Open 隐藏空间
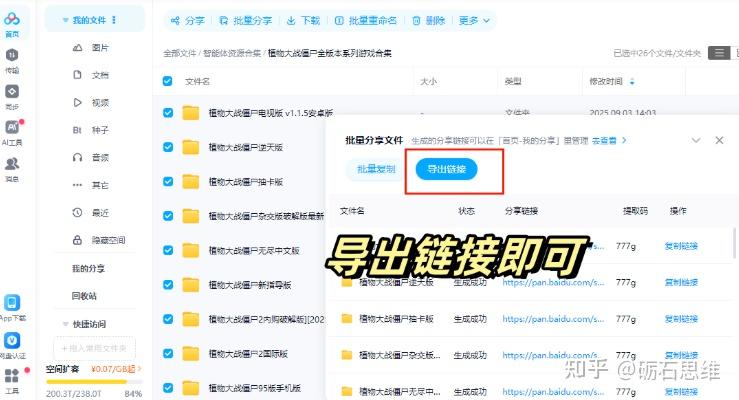This screenshot has height=400, width=739. tap(99, 240)
